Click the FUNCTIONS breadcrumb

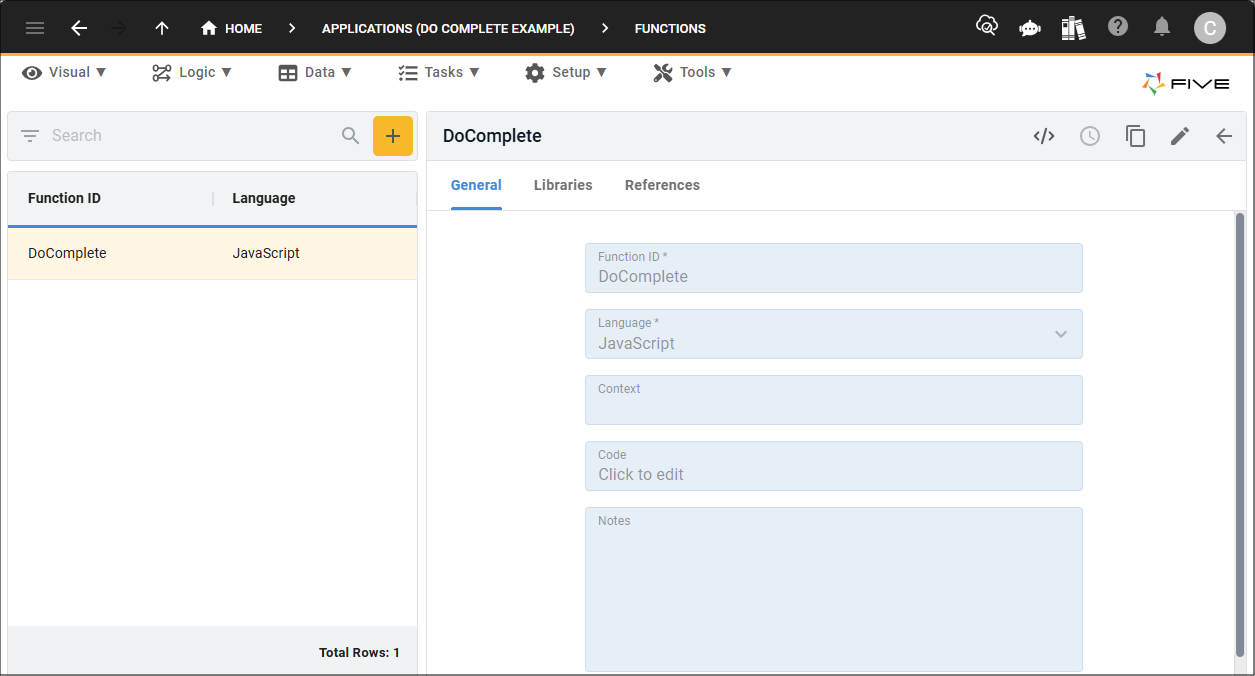click(x=670, y=28)
